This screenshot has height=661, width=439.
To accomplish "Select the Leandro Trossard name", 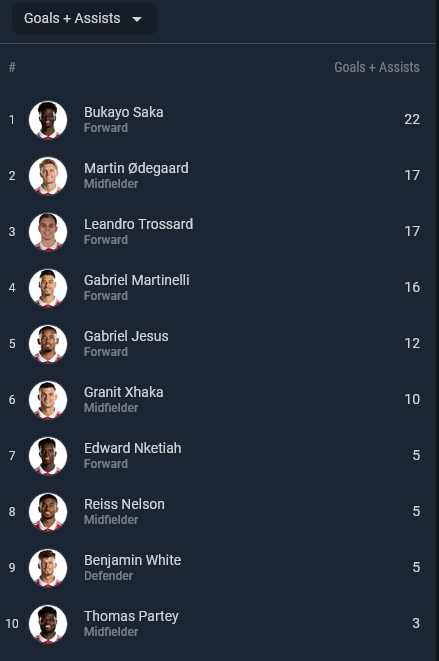I will (138, 224).
